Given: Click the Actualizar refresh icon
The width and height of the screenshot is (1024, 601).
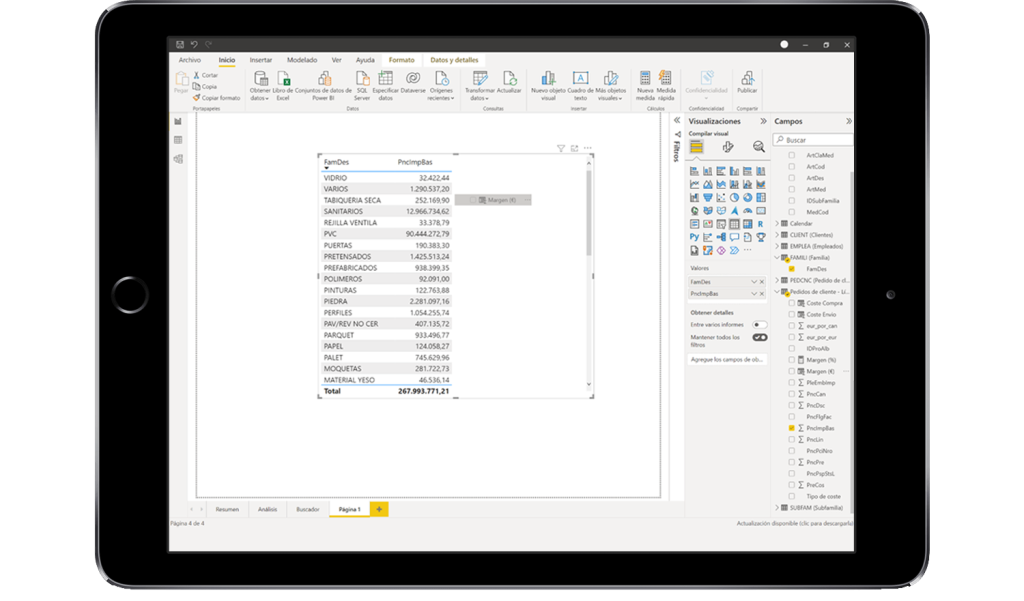Looking at the screenshot, I should point(509,81).
